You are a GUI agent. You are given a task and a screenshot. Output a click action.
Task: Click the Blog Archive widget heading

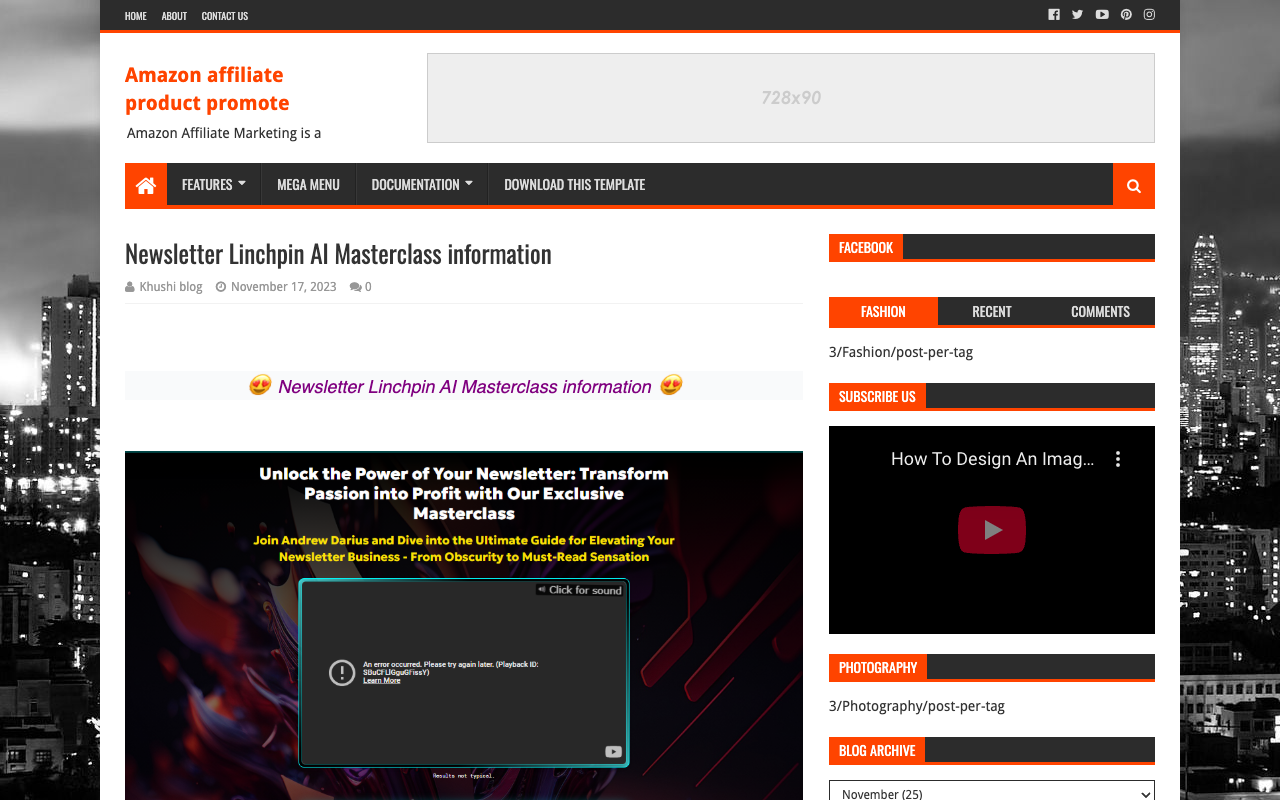pos(877,750)
